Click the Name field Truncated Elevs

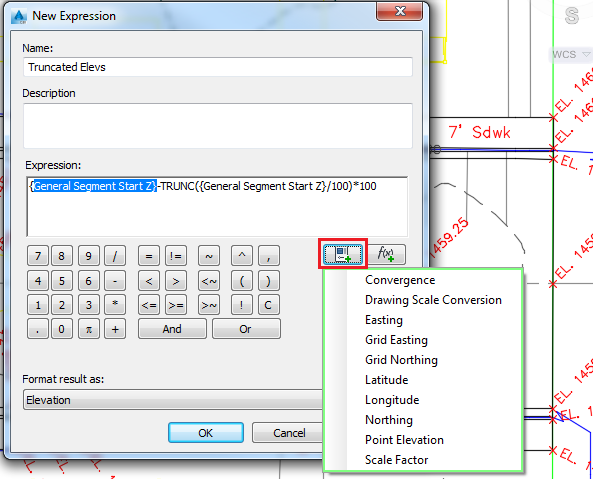[218, 67]
